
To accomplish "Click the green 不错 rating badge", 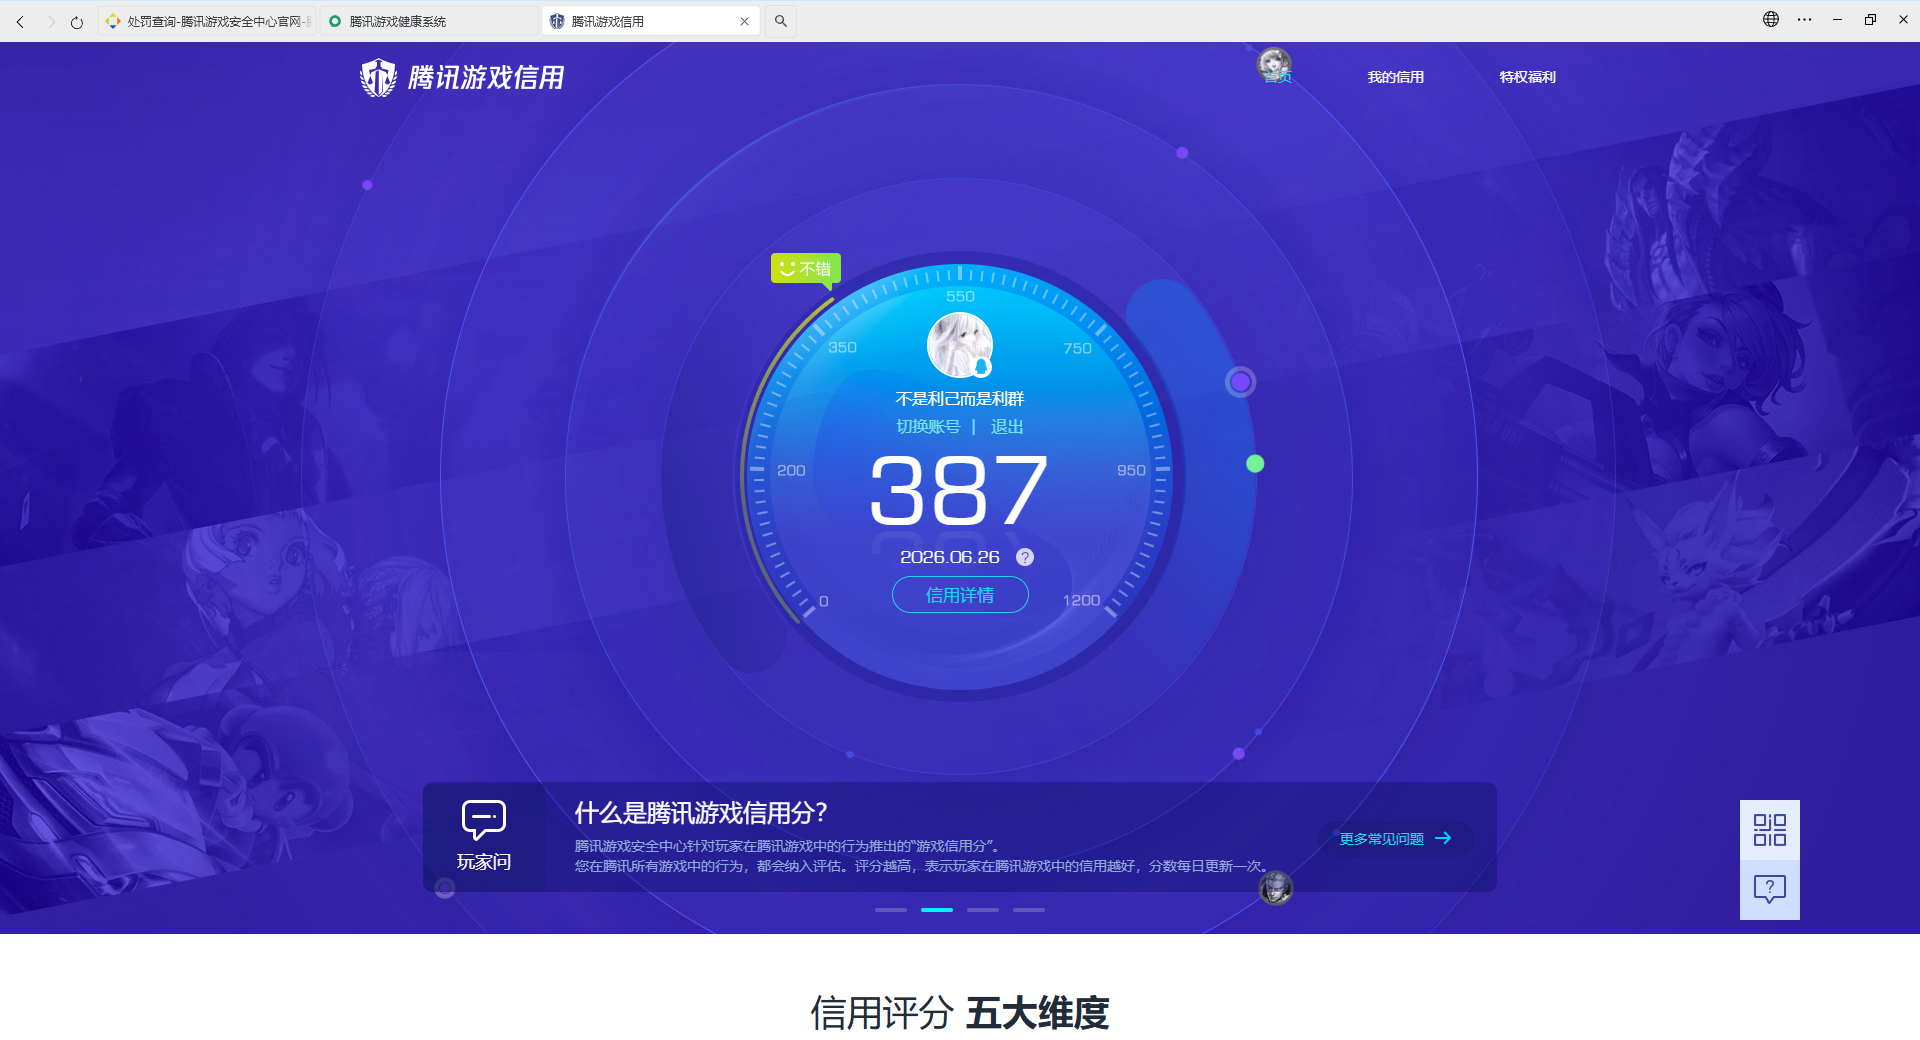I will pos(806,268).
